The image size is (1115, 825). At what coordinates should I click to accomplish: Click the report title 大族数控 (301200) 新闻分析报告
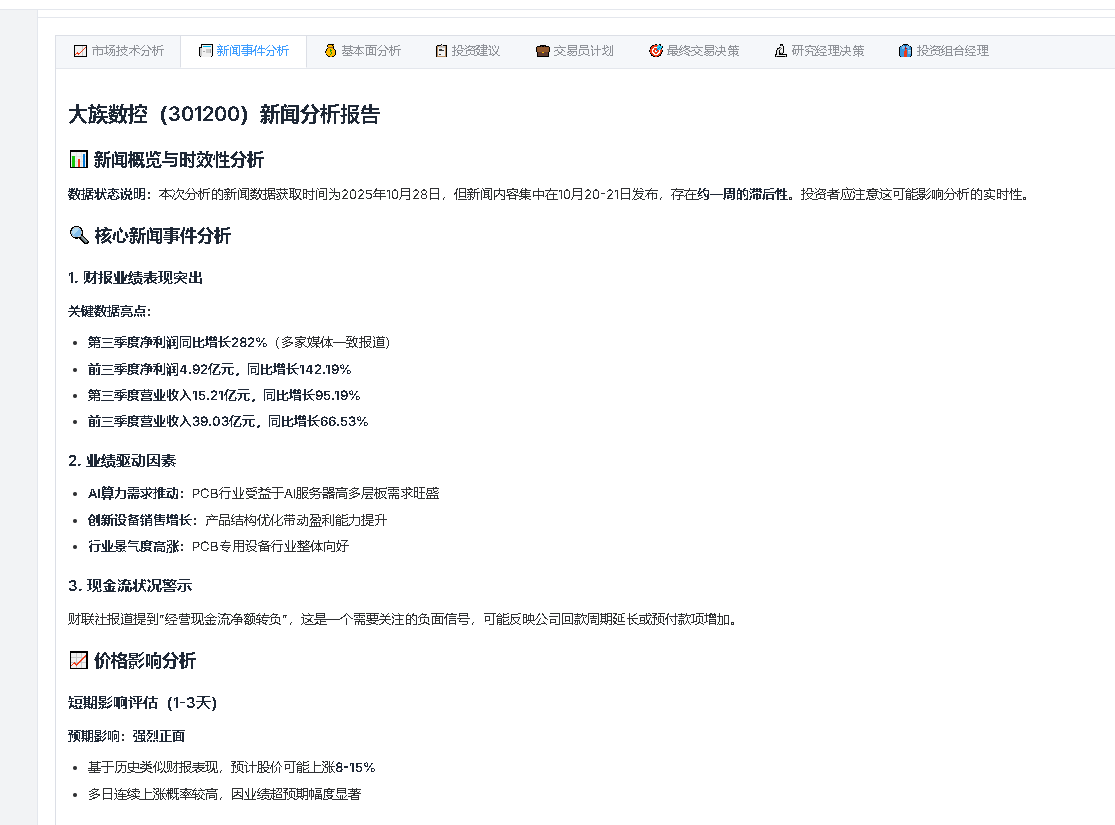coord(224,115)
